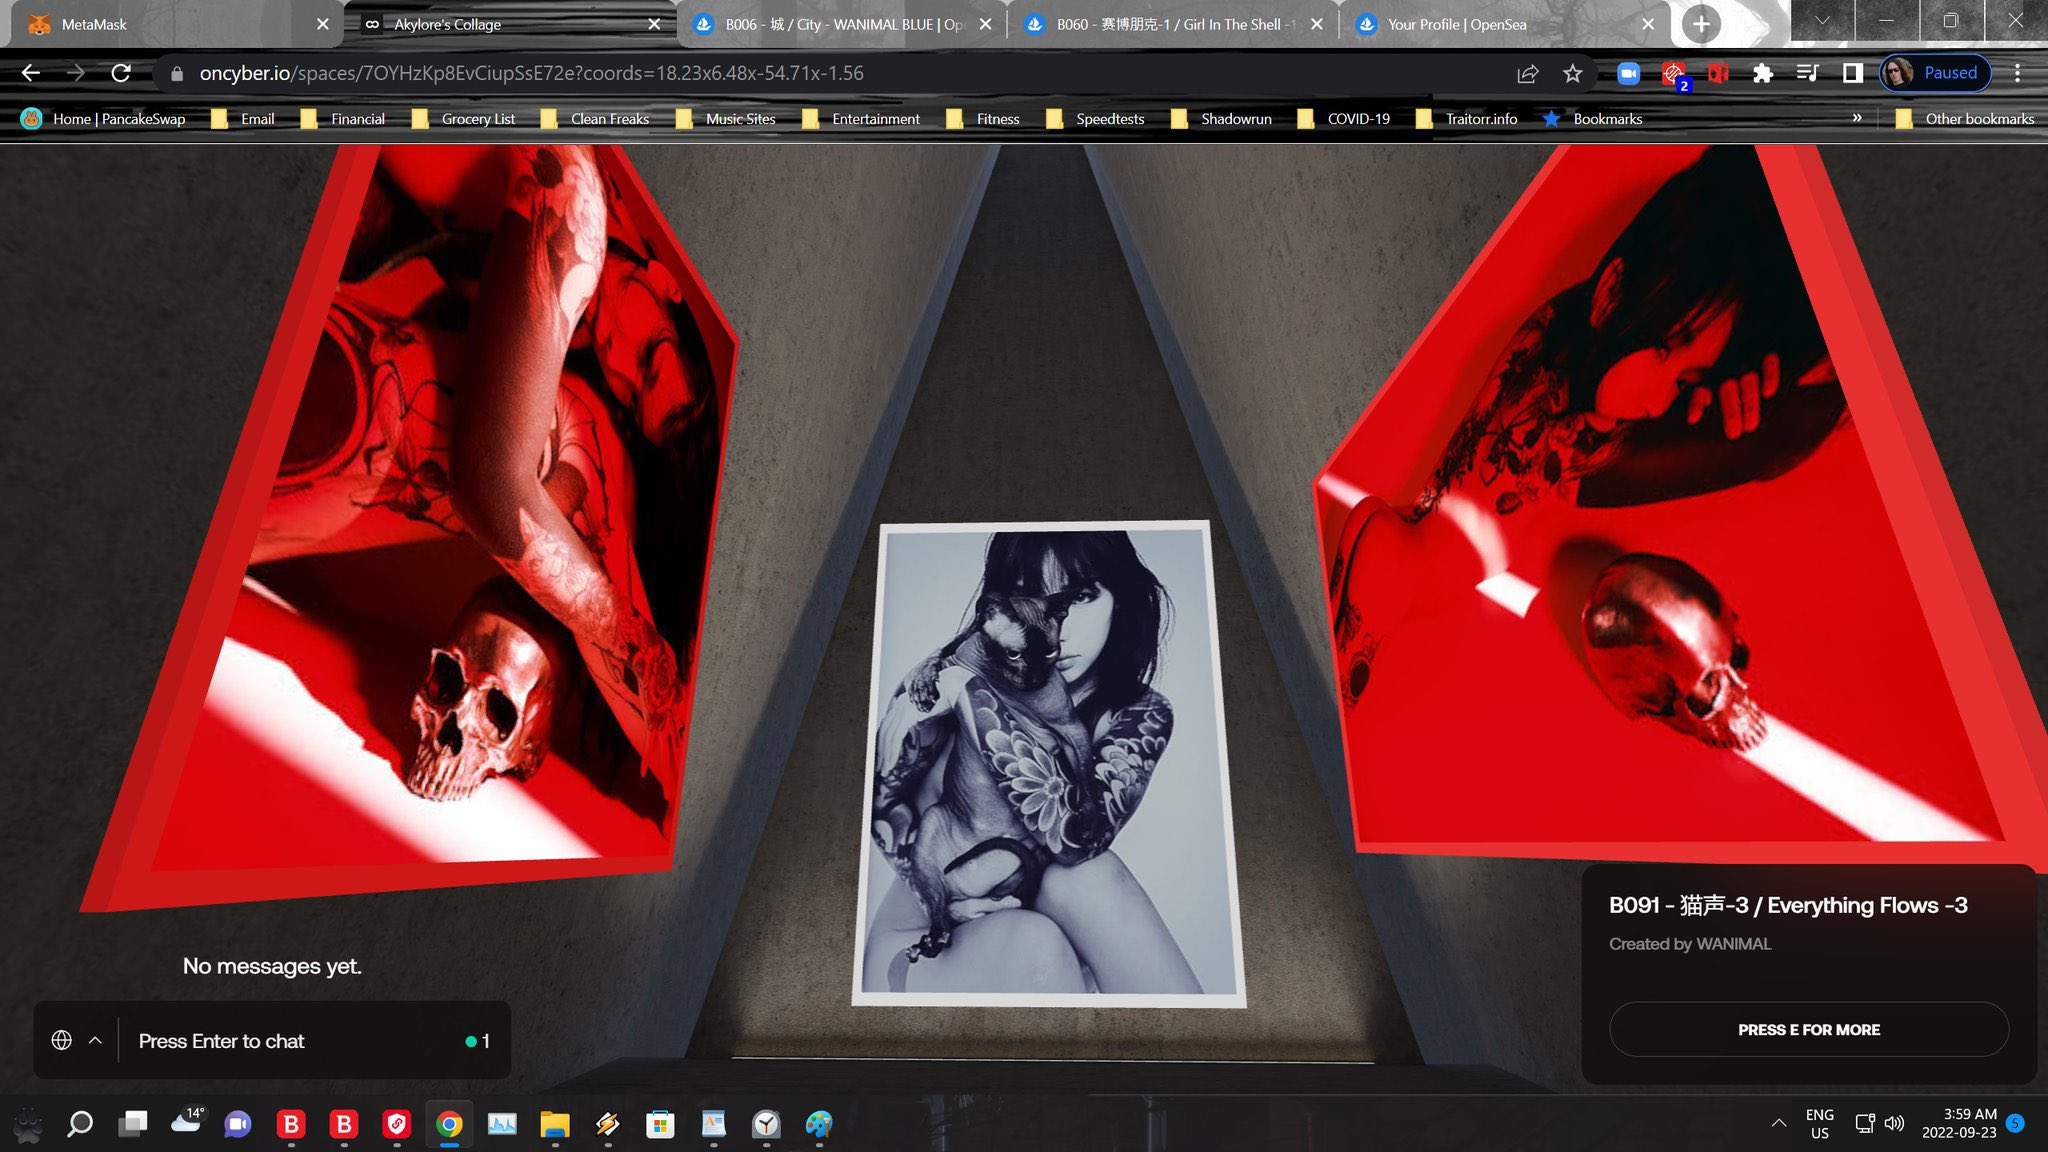Open a new browser tab
This screenshot has height=1152, width=2048.
[x=1701, y=24]
